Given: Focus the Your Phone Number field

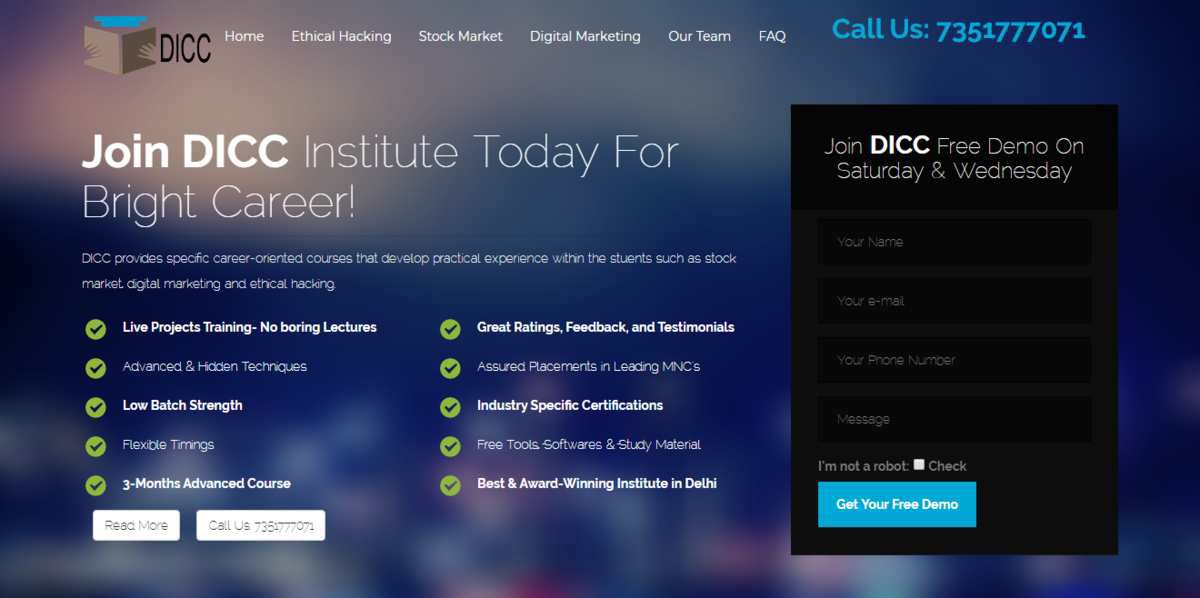Looking at the screenshot, I should pyautogui.click(x=954, y=360).
